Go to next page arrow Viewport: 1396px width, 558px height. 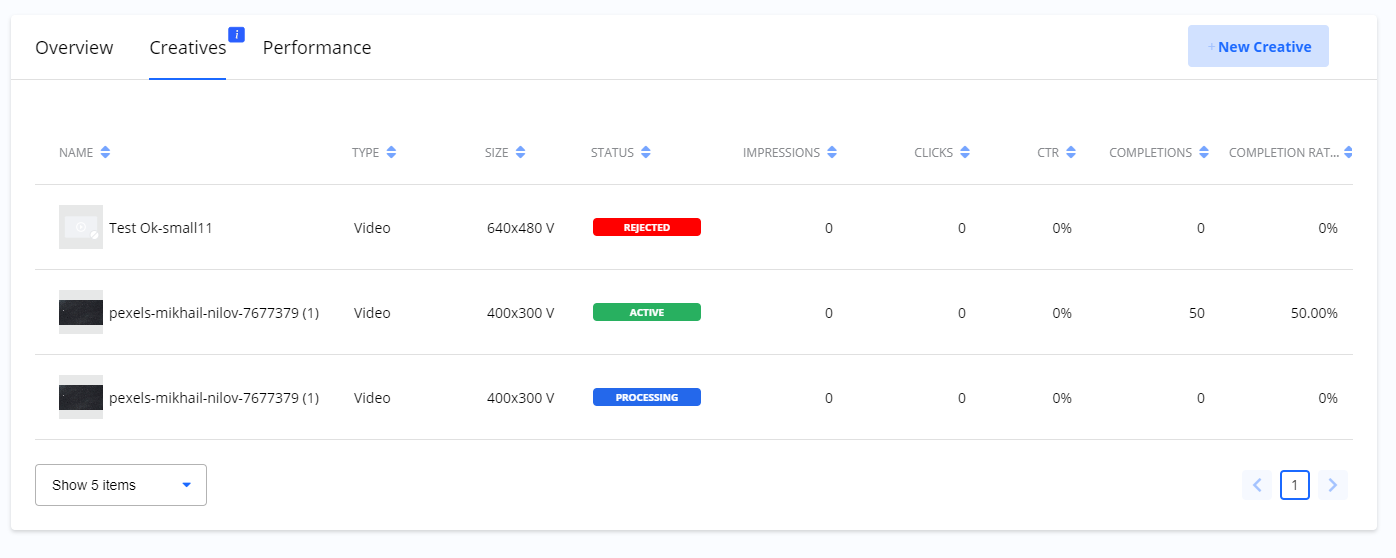(1332, 485)
